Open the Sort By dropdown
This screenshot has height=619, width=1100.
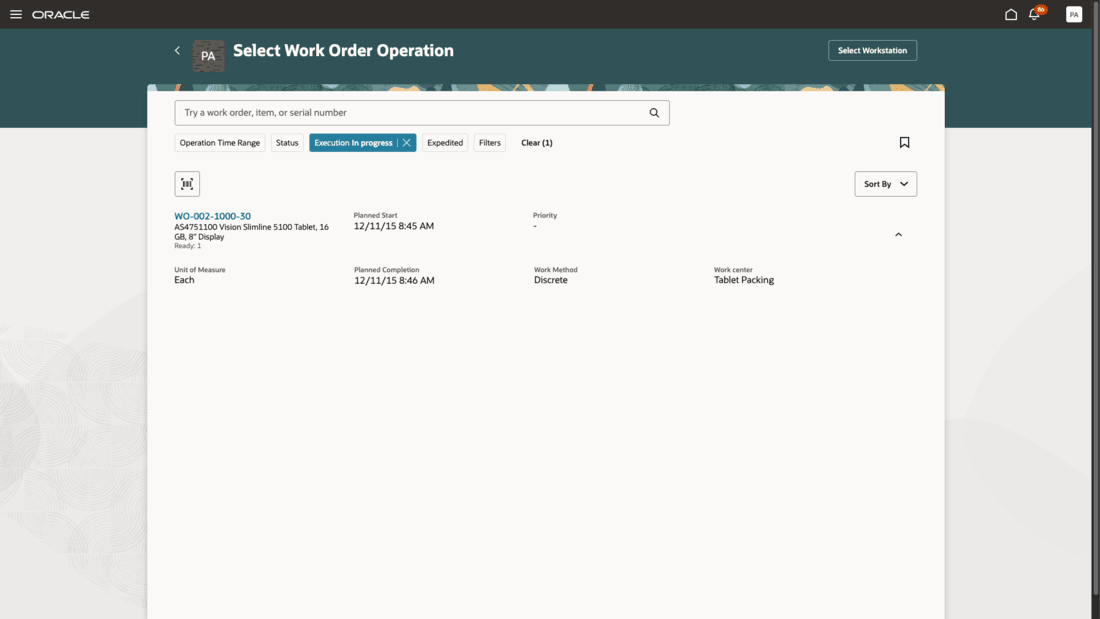885,183
